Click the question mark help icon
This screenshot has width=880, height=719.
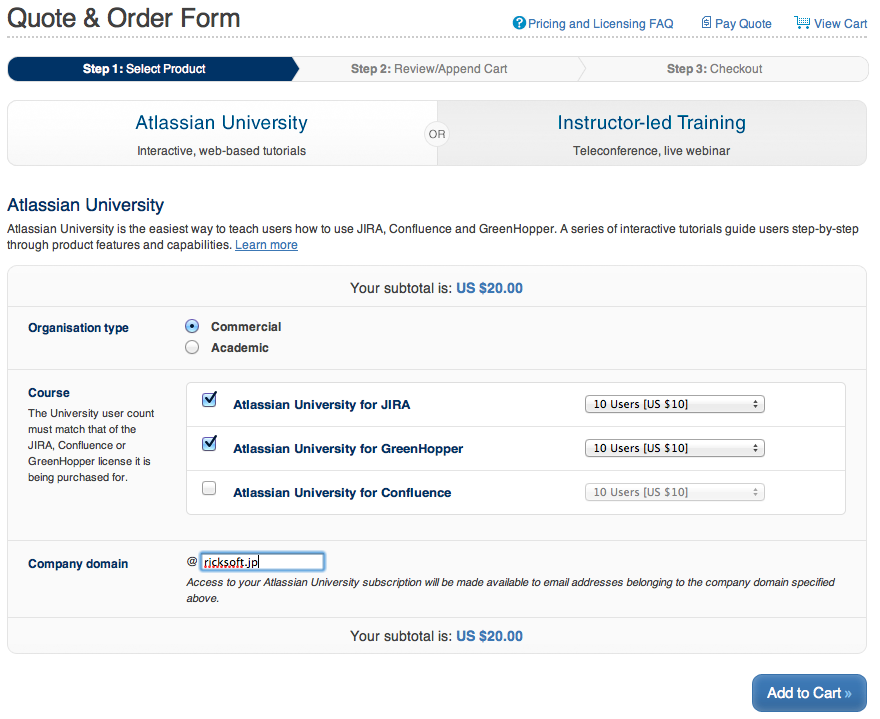[519, 23]
